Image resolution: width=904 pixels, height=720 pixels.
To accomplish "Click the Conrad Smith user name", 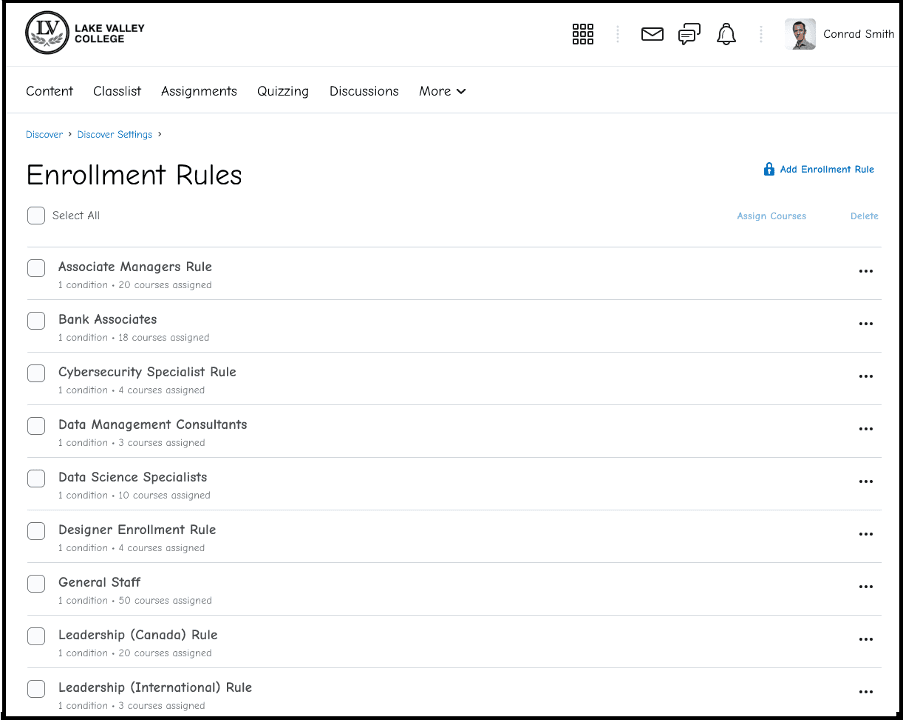I will tap(858, 34).
